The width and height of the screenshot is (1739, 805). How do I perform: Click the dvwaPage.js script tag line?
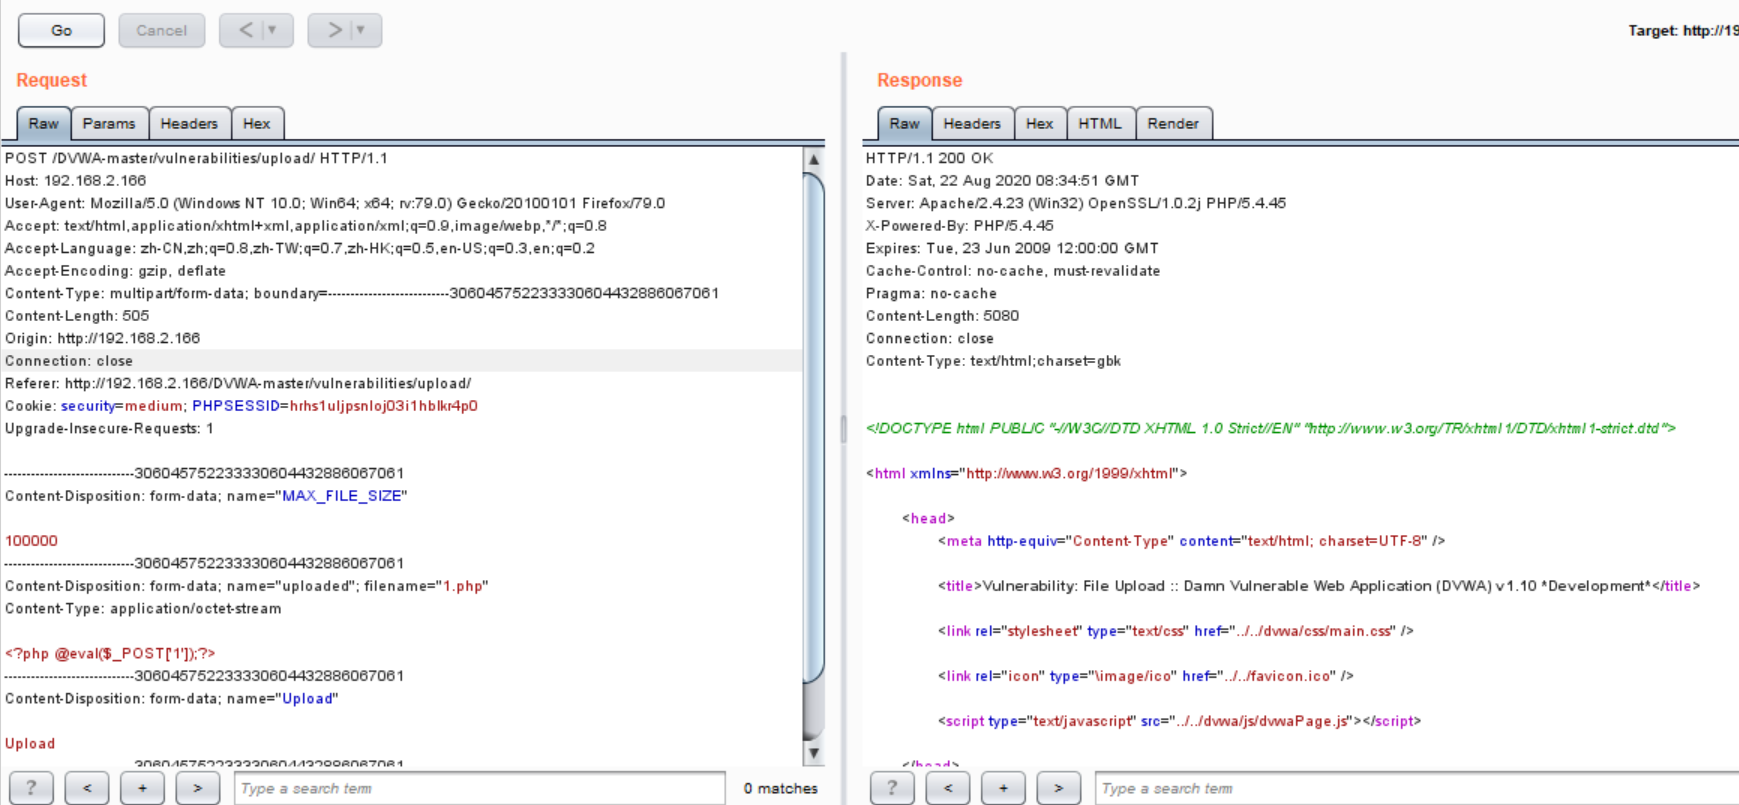(1179, 721)
